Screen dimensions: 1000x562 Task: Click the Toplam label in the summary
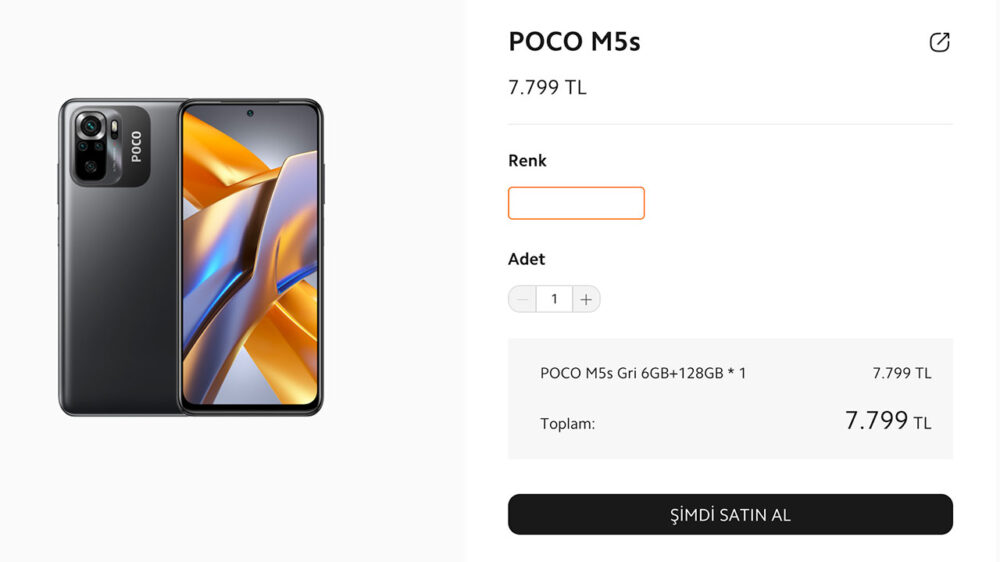pyautogui.click(x=567, y=424)
